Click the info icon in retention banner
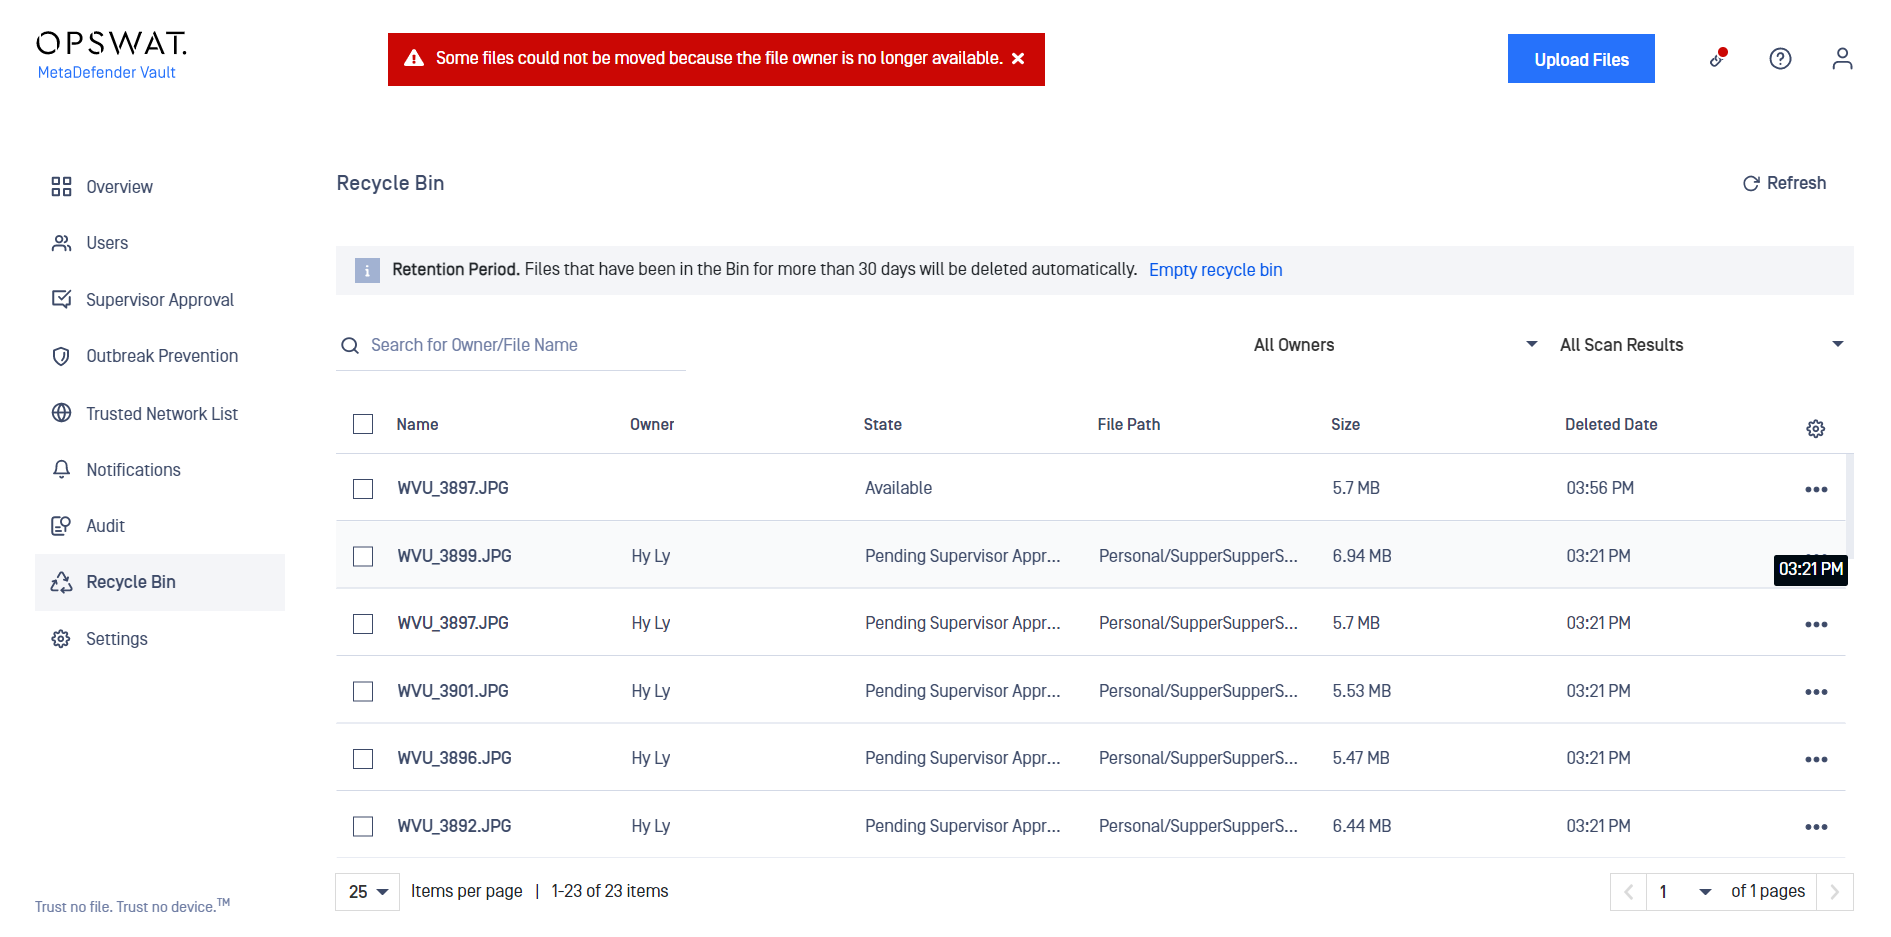This screenshot has height=937, width=1891. coord(367,270)
